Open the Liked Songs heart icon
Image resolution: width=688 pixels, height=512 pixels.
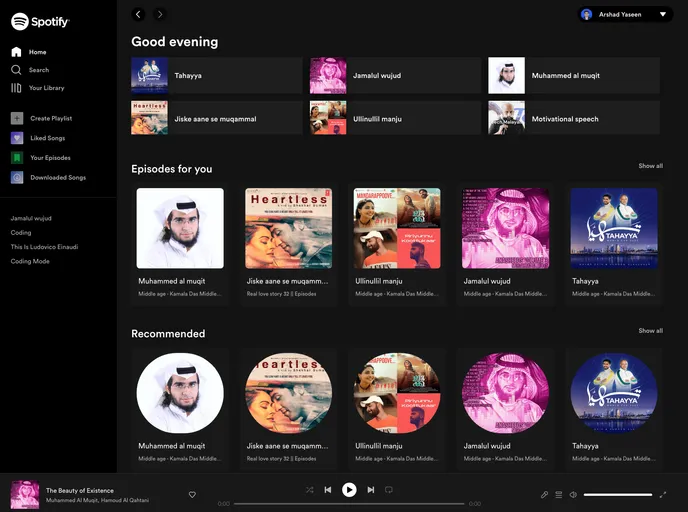coord(17,138)
